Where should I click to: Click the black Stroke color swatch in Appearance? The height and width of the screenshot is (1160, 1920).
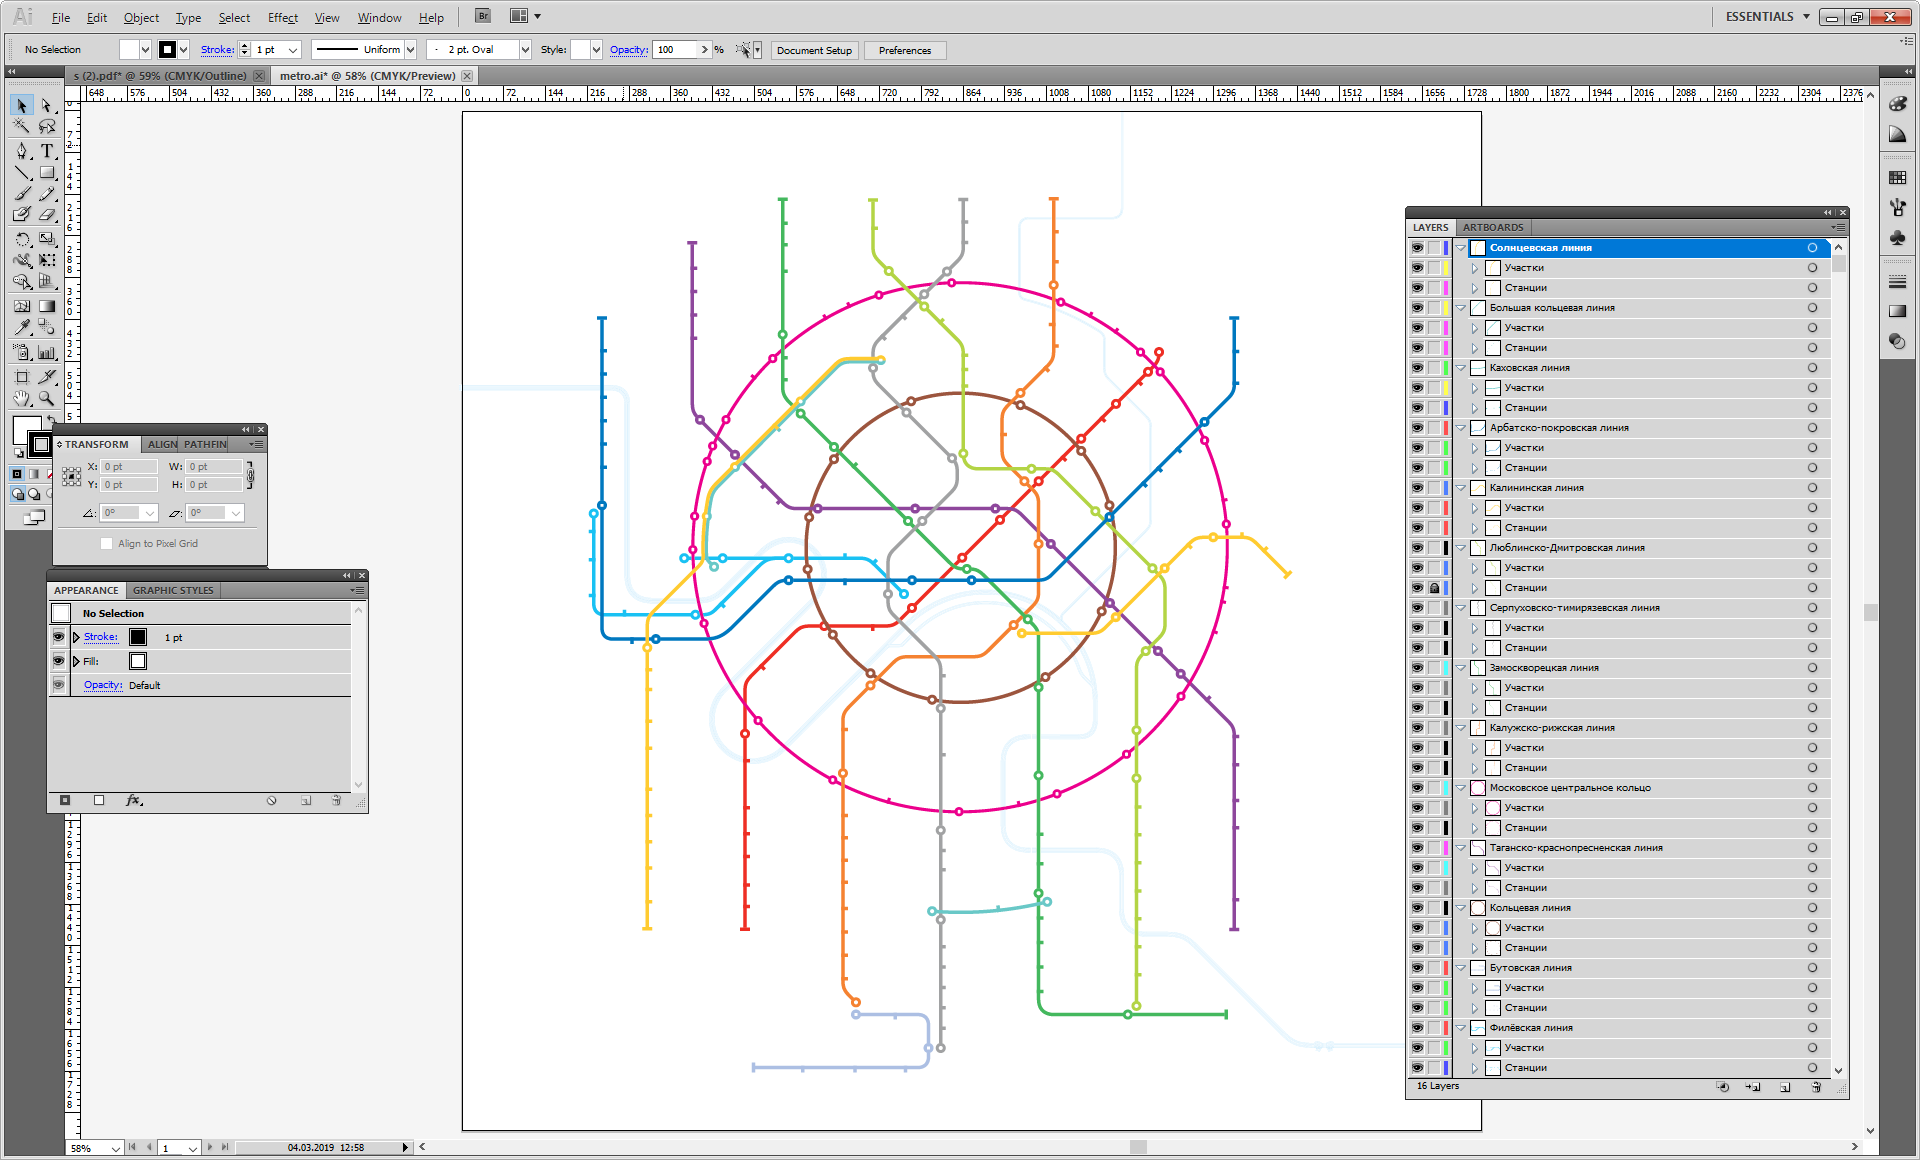(x=138, y=637)
